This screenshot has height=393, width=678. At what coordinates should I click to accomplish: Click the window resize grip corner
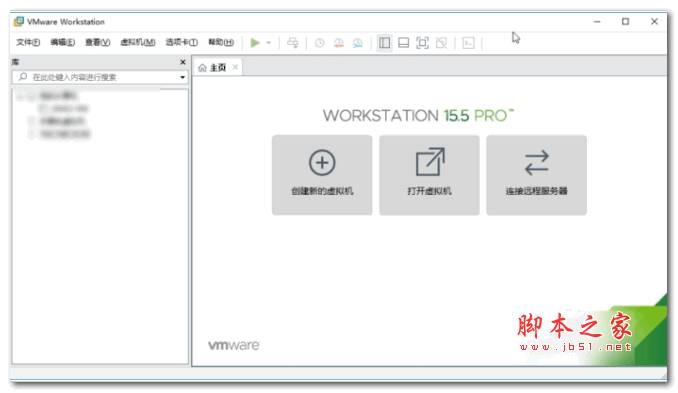(x=663, y=376)
